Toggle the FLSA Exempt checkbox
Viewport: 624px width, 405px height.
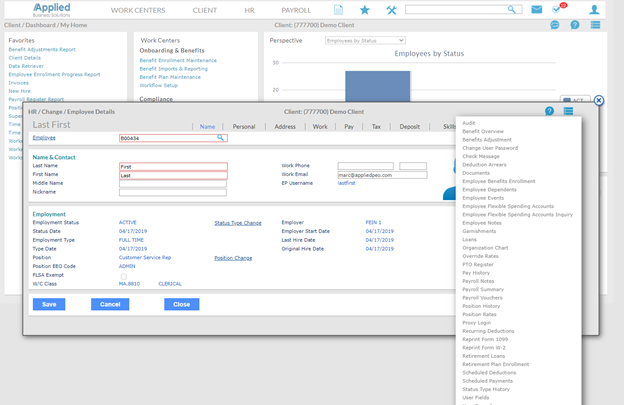pos(123,276)
